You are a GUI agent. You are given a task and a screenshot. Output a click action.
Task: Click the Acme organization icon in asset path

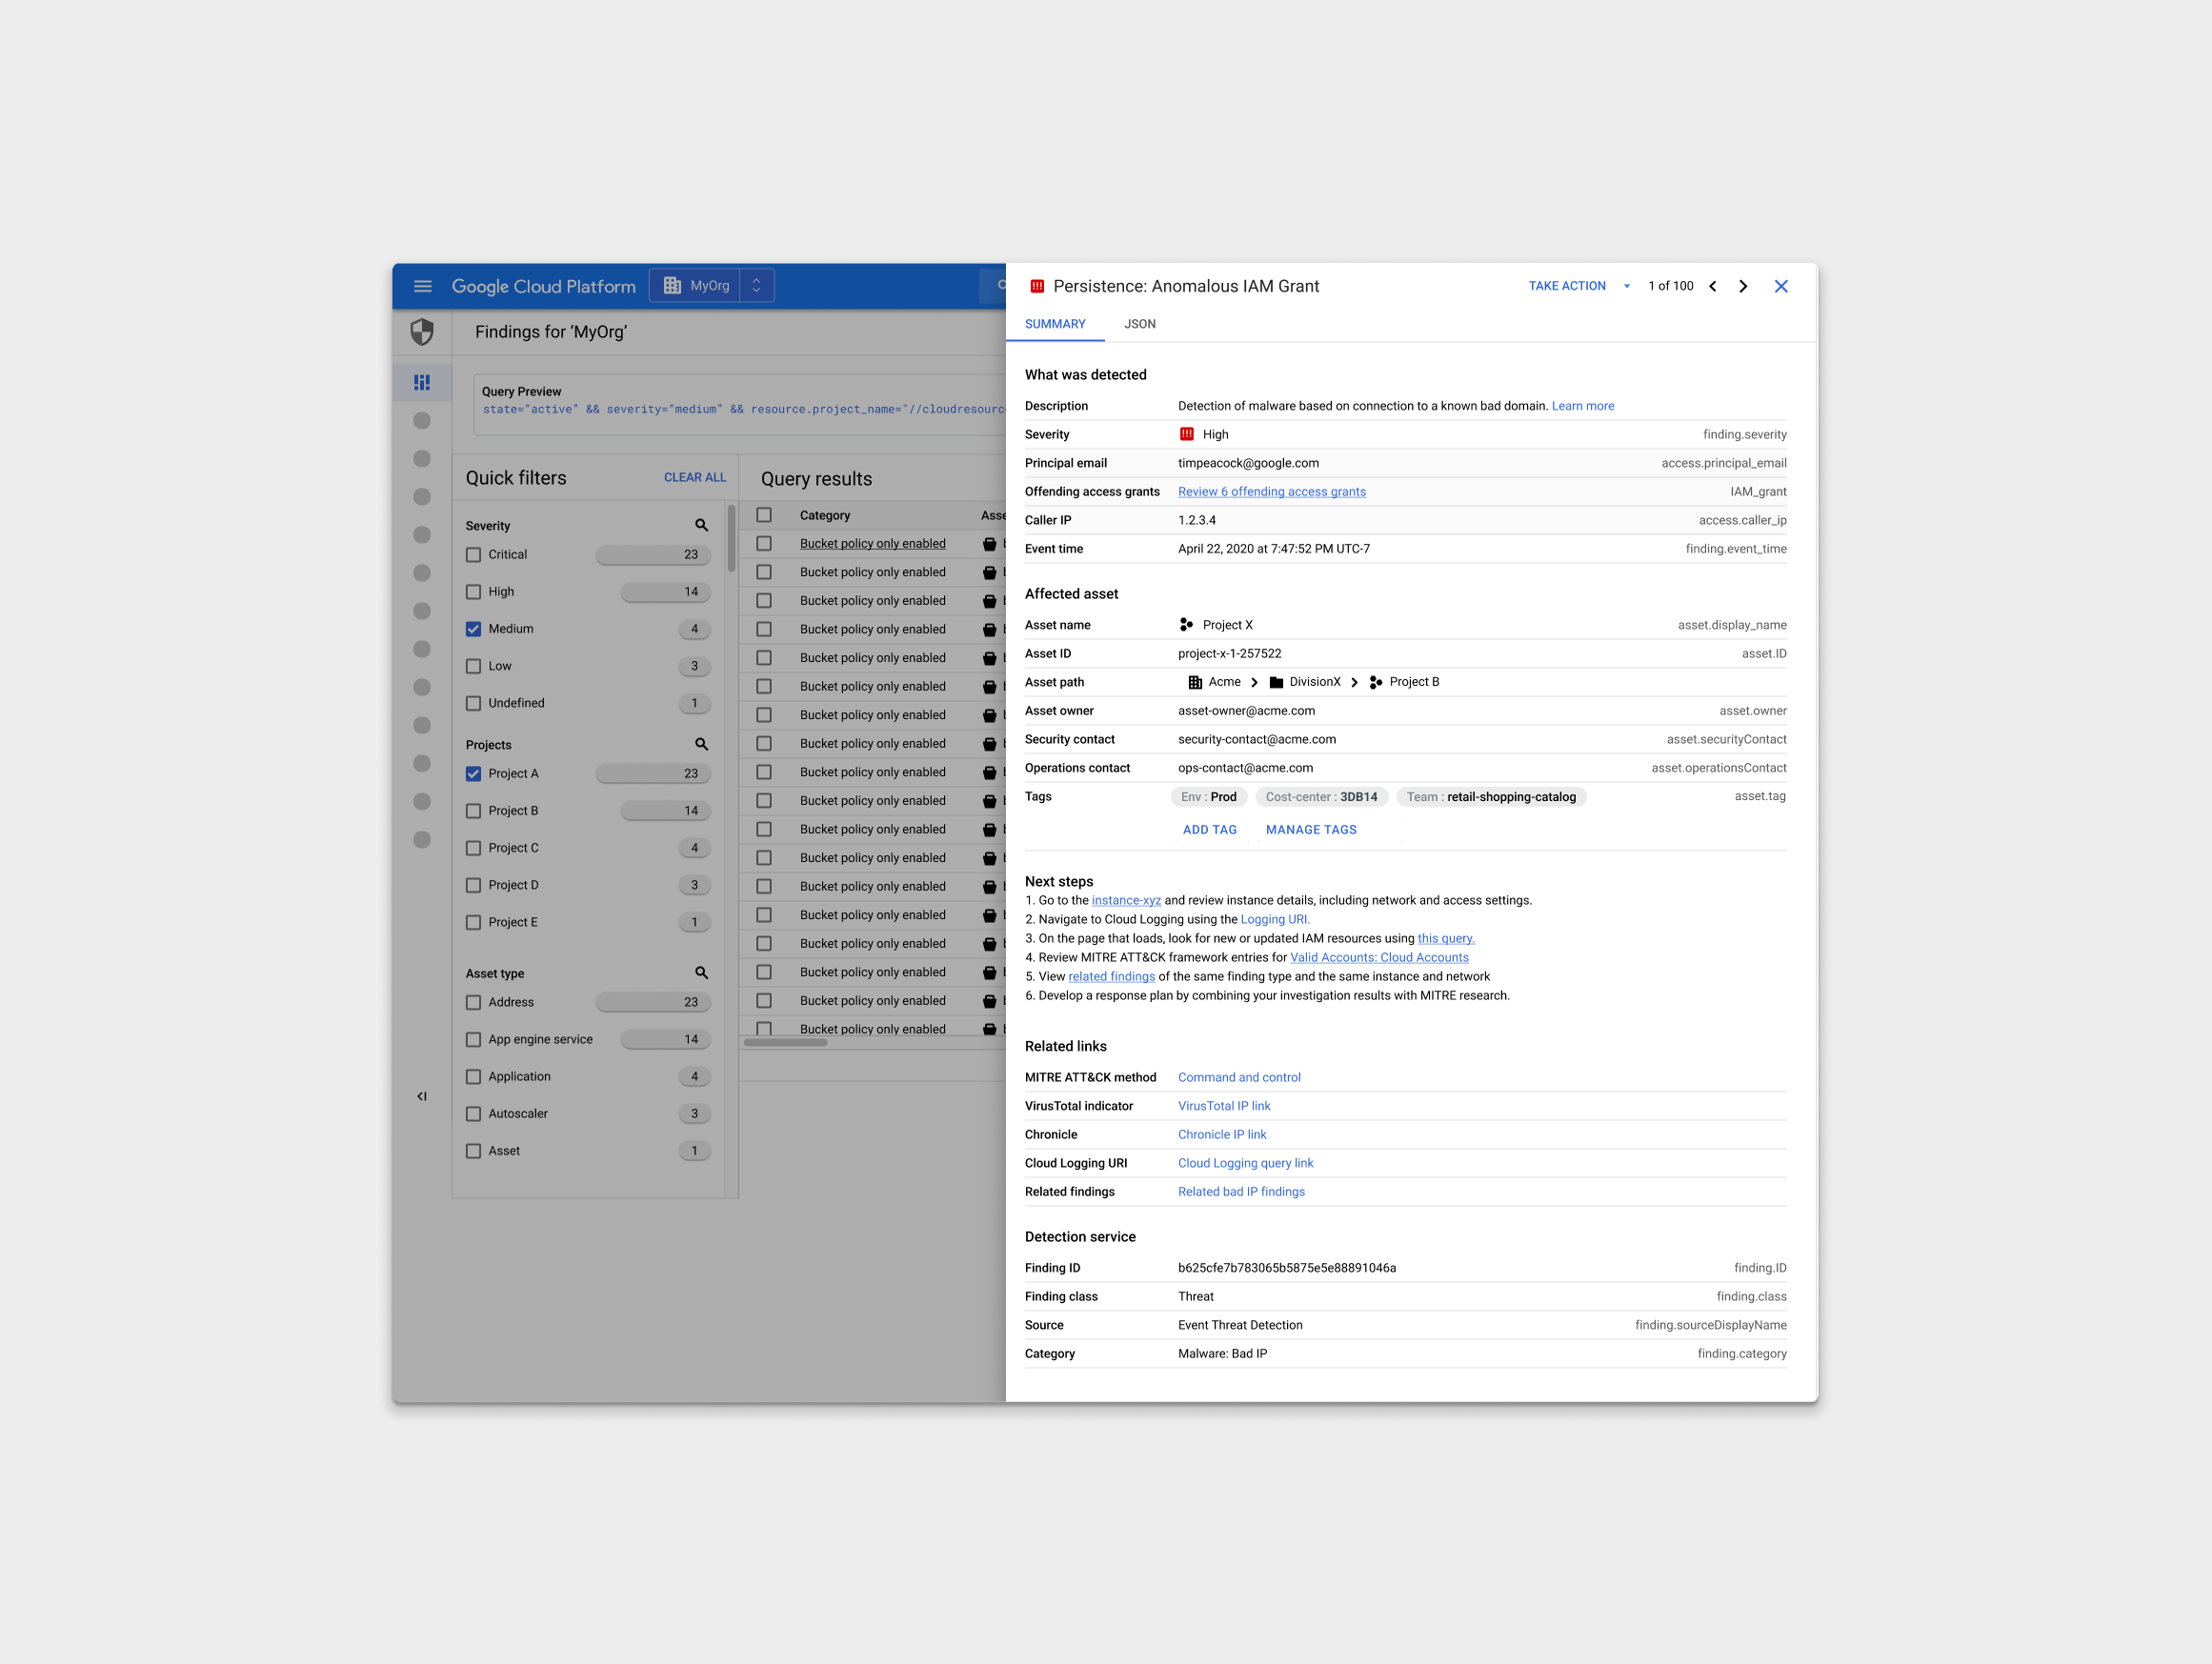(1195, 682)
